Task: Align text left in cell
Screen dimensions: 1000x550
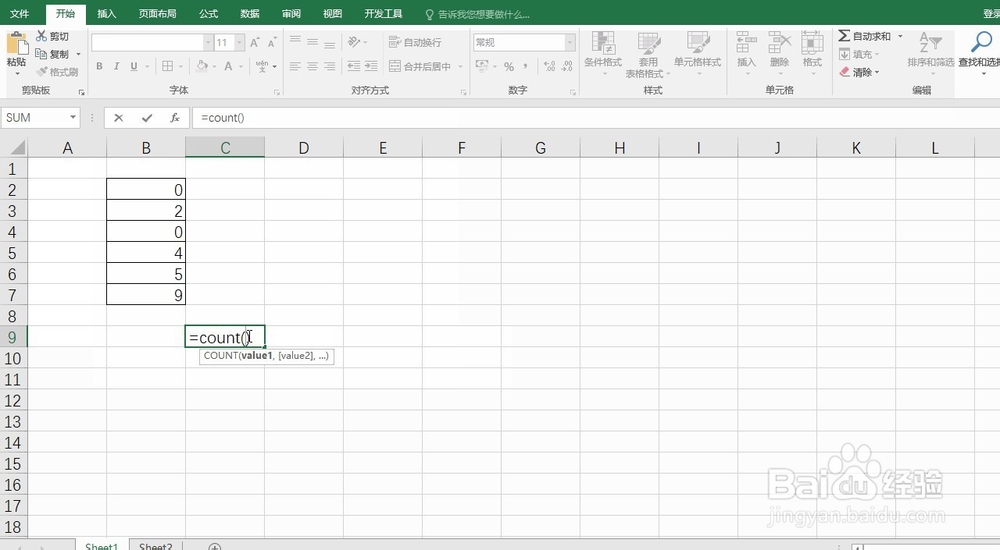Action: [x=295, y=66]
